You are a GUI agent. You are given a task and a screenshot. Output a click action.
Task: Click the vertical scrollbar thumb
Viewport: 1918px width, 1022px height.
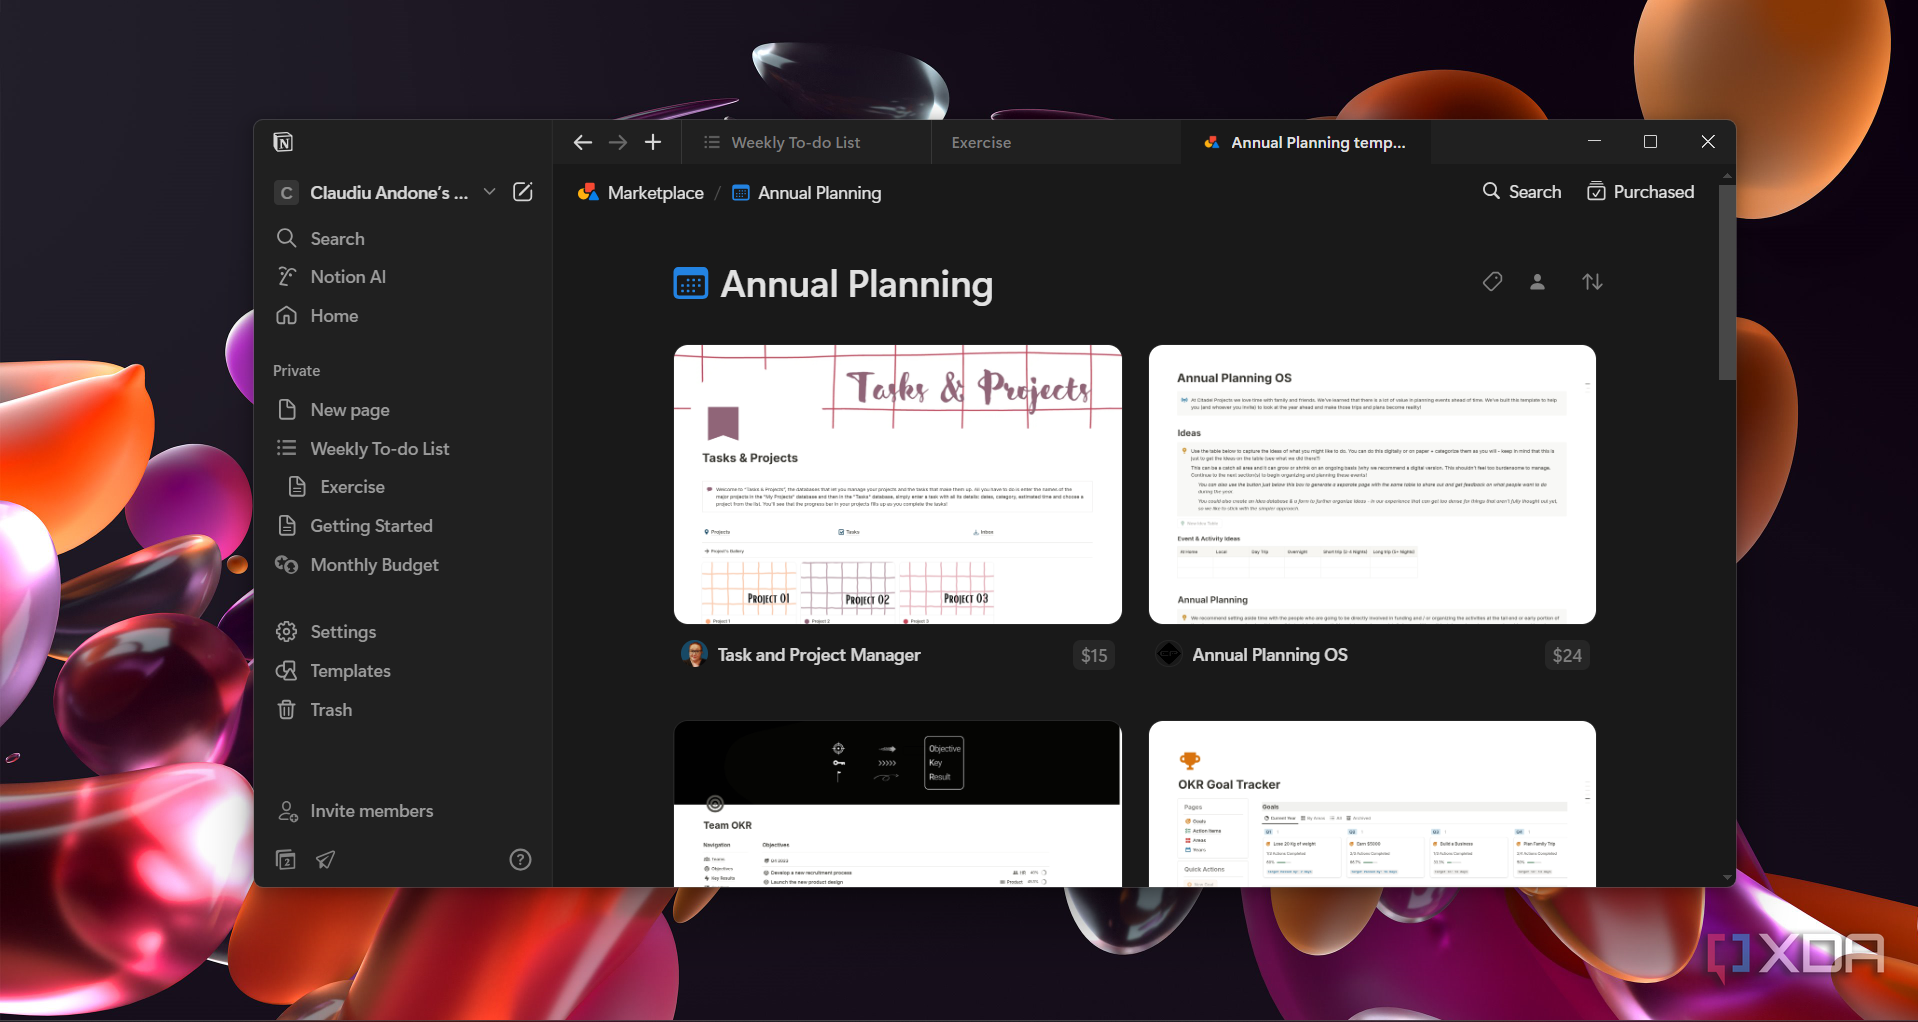1727,281
